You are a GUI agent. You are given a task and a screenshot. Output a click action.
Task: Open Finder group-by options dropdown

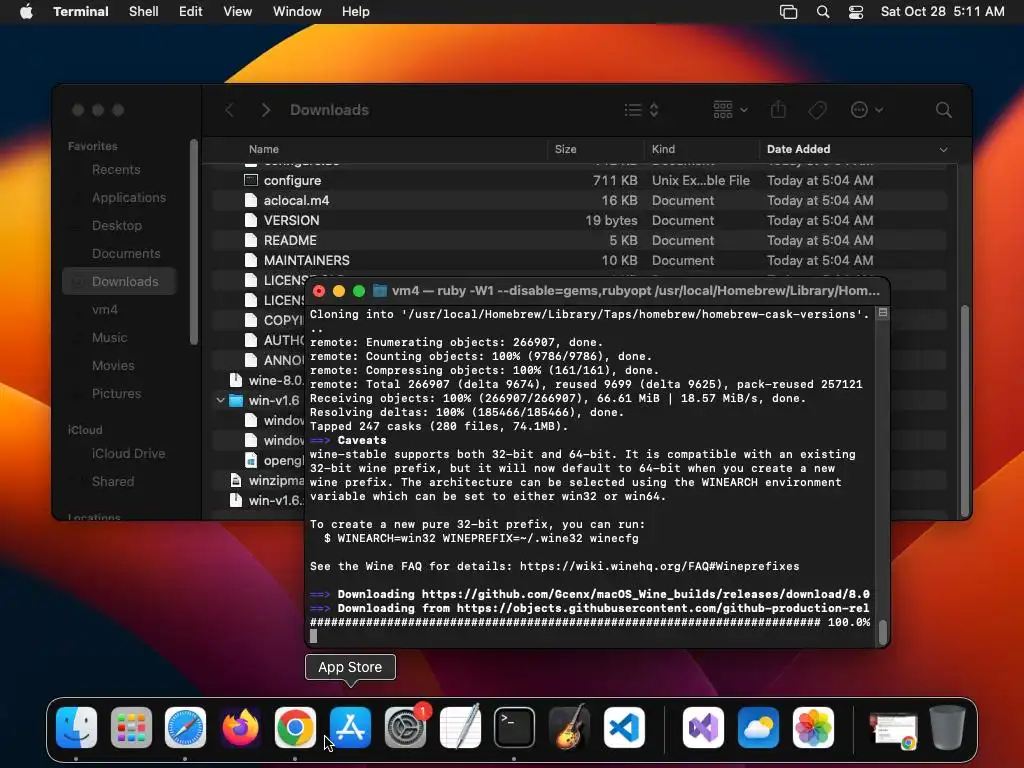pyautogui.click(x=730, y=110)
